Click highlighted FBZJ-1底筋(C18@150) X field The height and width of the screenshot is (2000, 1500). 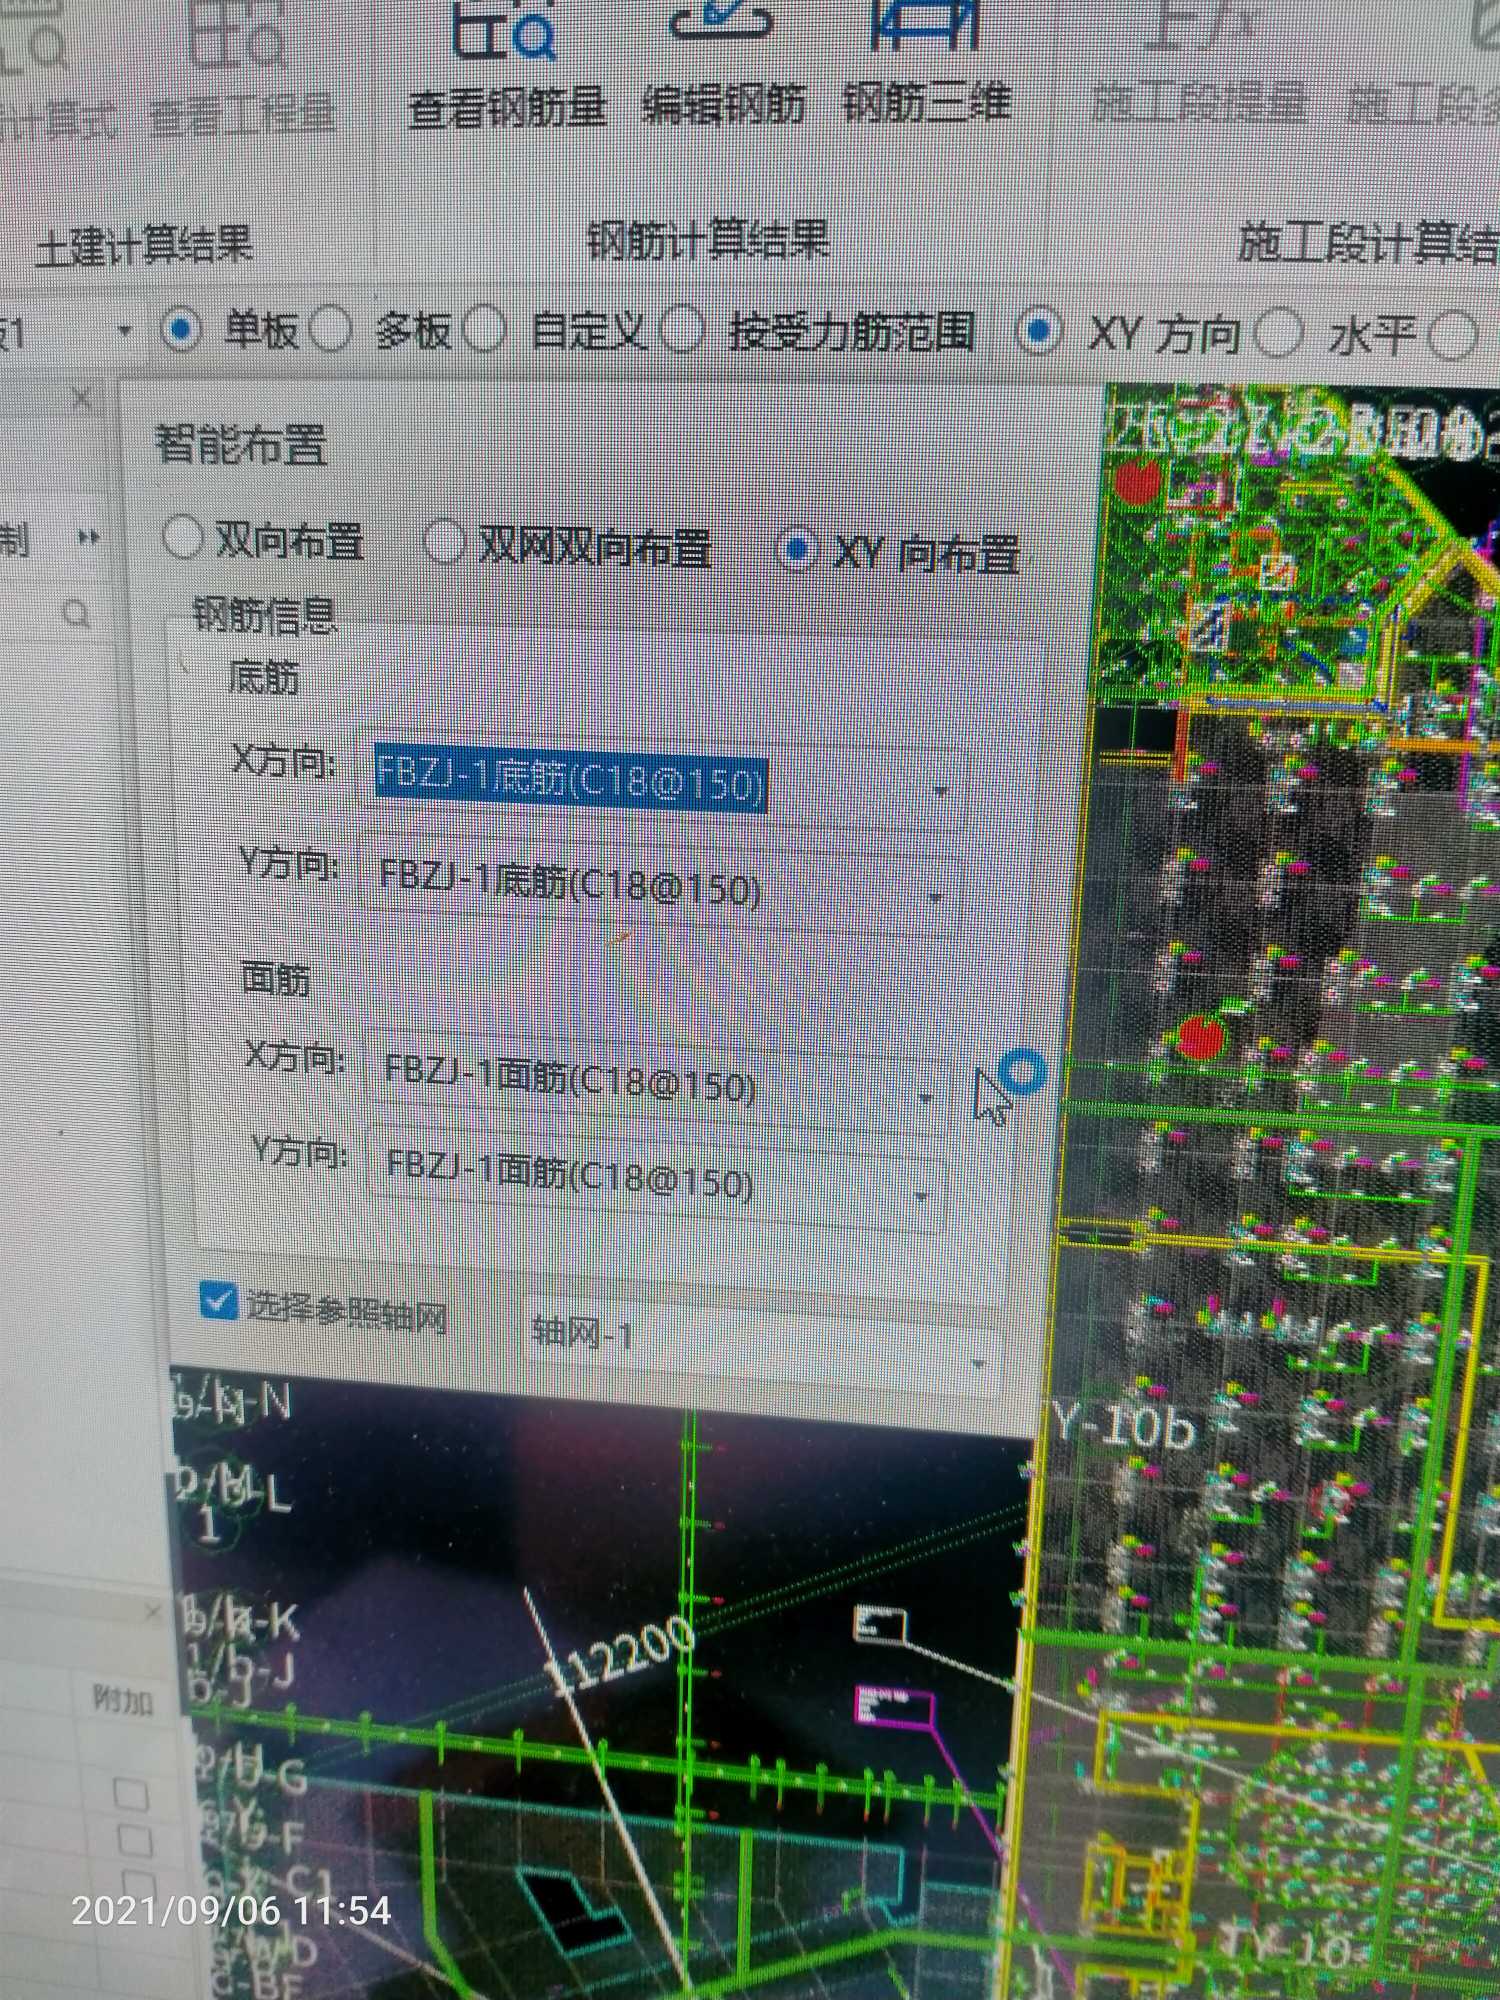571,780
